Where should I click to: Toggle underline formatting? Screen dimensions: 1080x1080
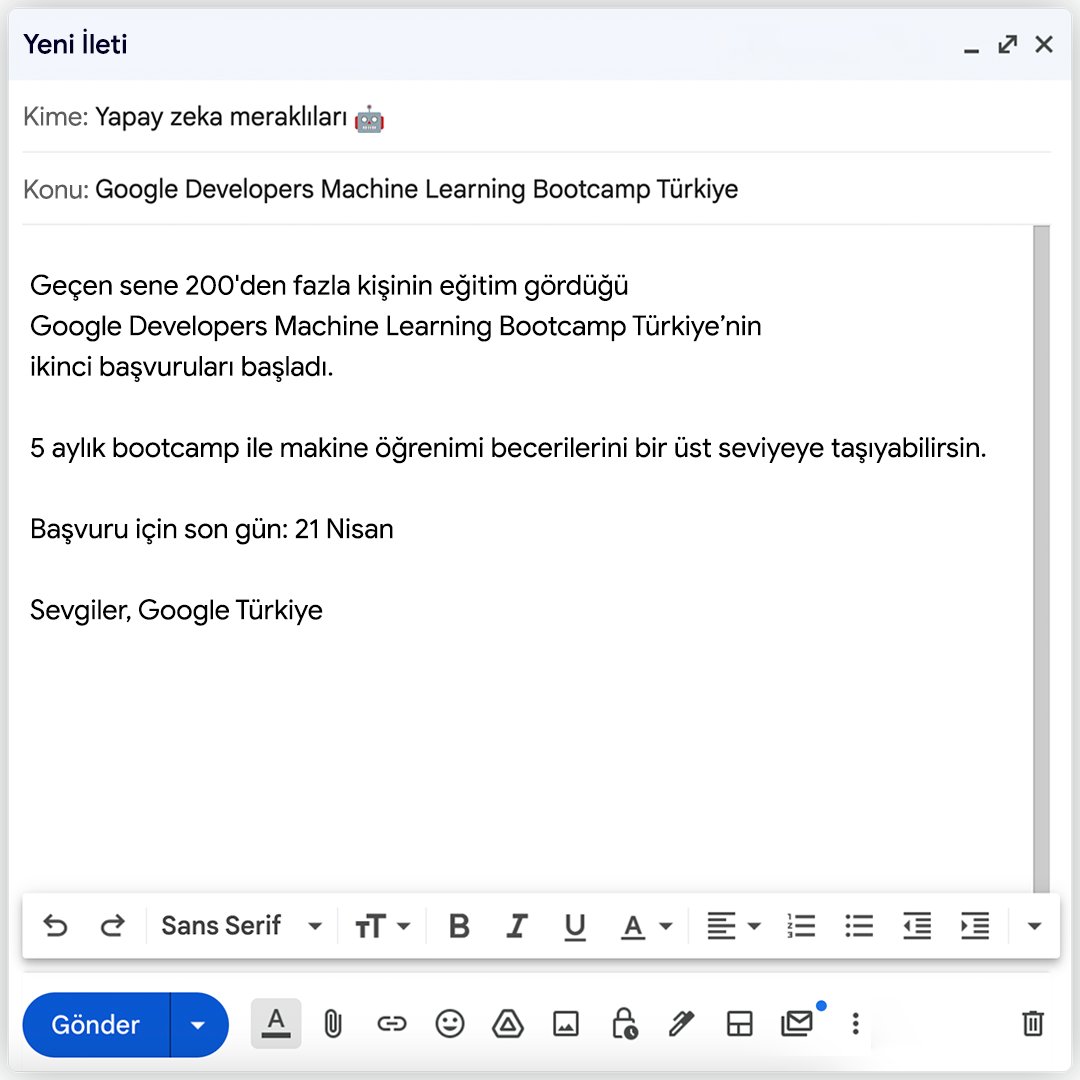click(x=574, y=926)
